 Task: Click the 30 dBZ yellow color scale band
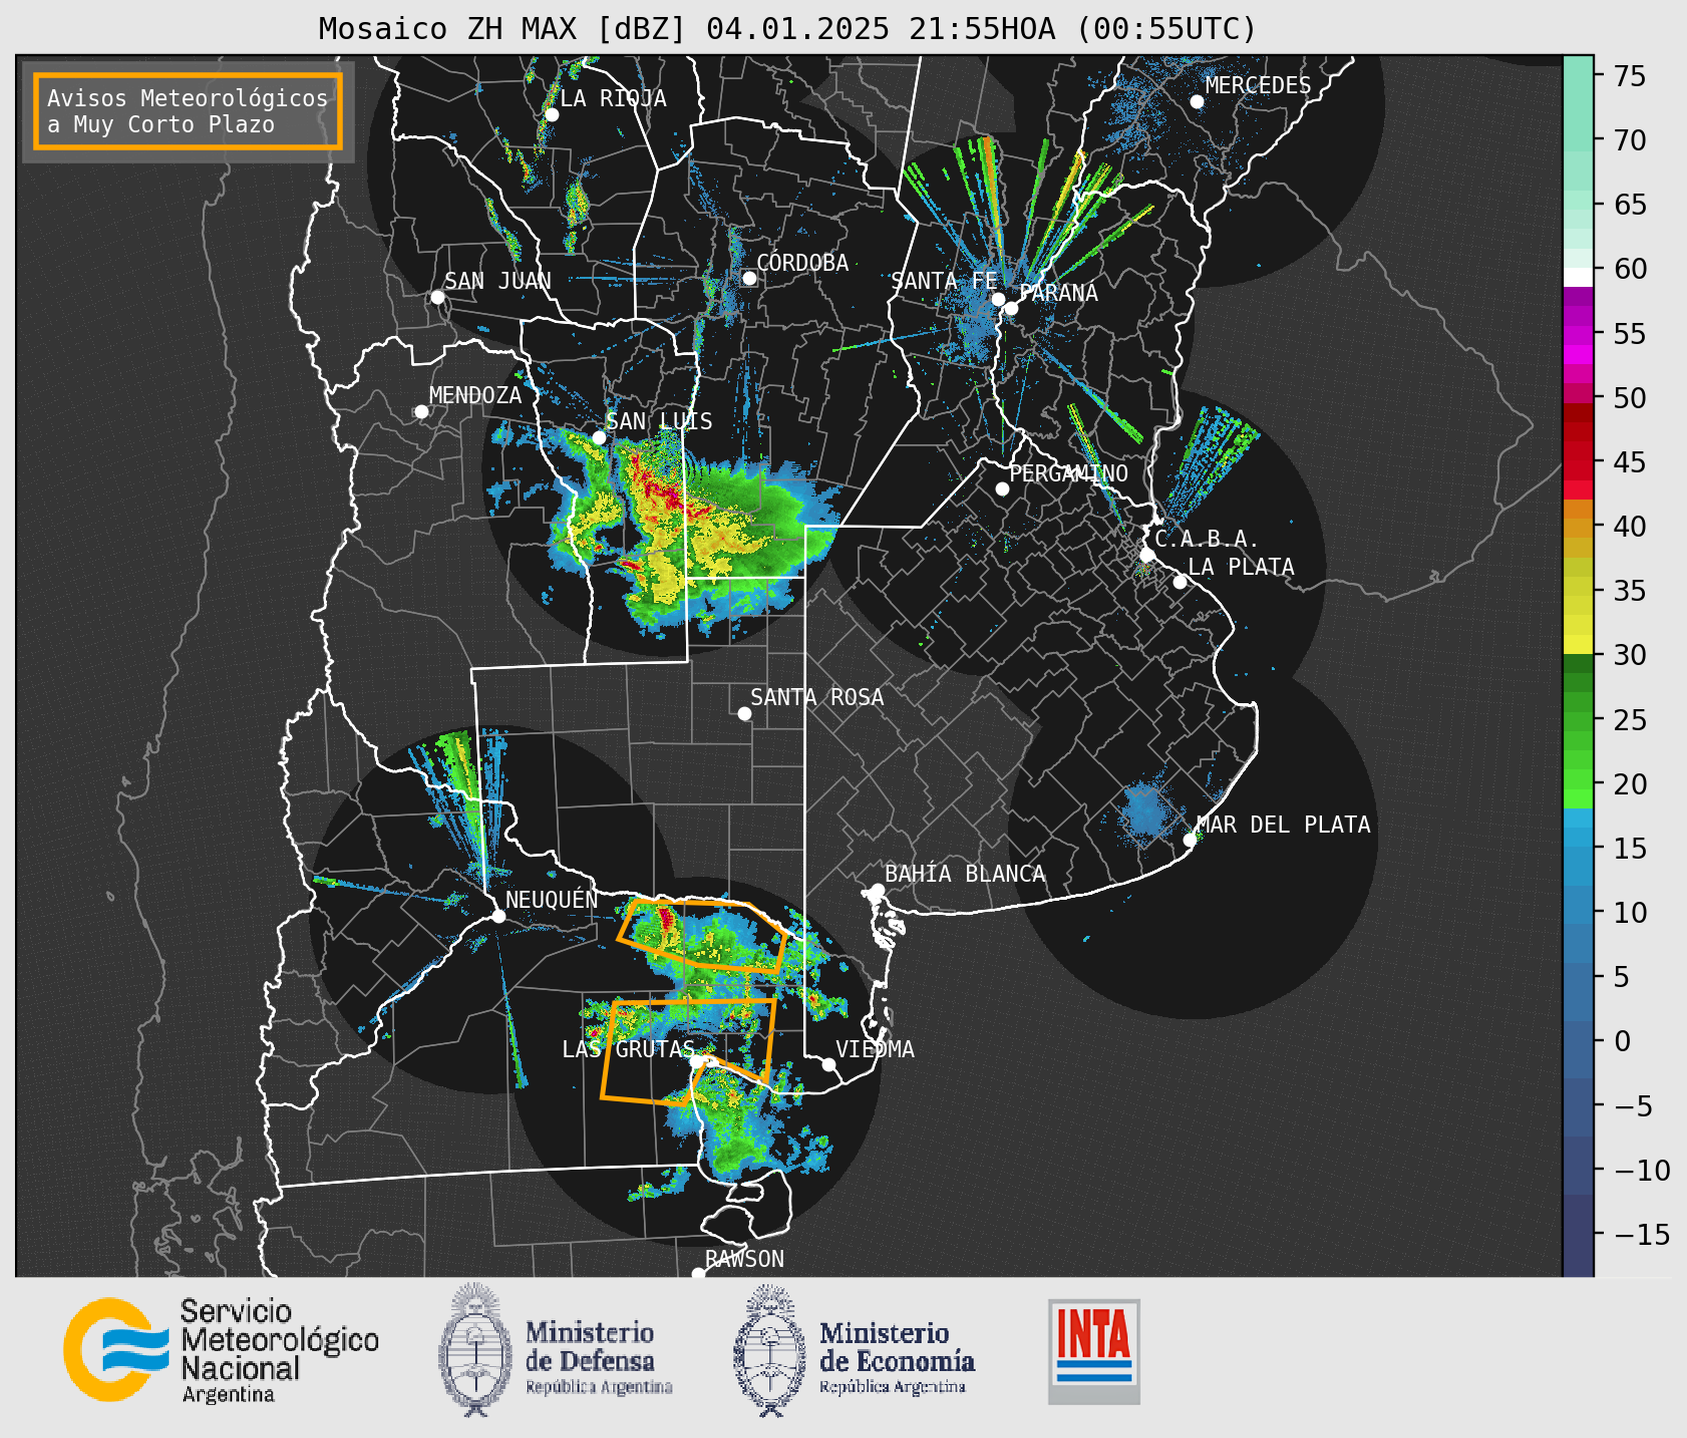coord(1578,647)
